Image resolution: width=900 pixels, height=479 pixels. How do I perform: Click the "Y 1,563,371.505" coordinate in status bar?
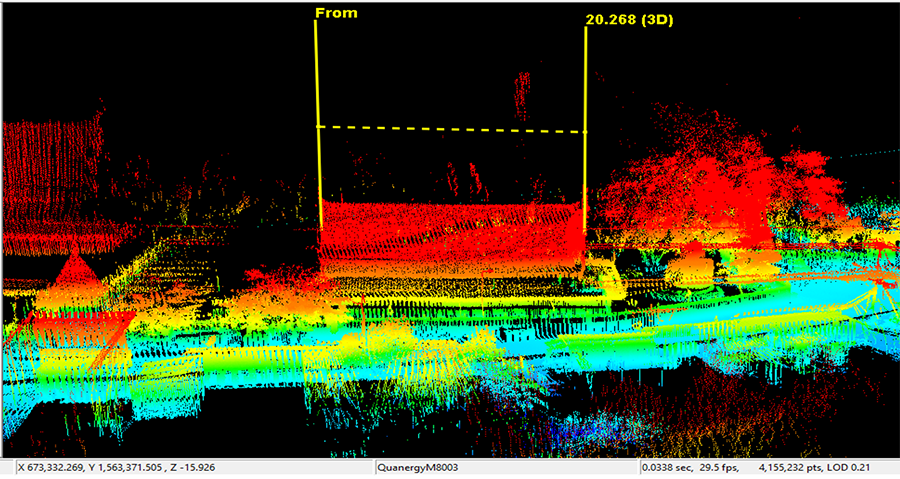click(x=126, y=468)
